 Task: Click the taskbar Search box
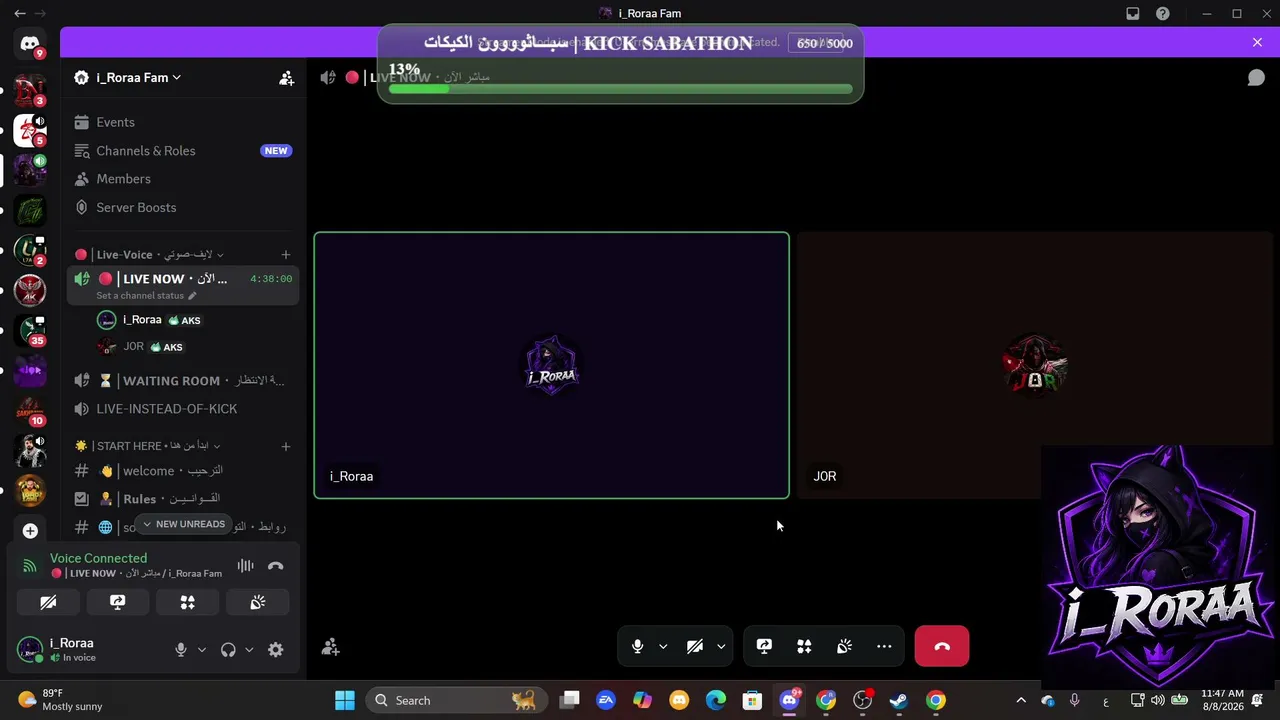[456, 700]
